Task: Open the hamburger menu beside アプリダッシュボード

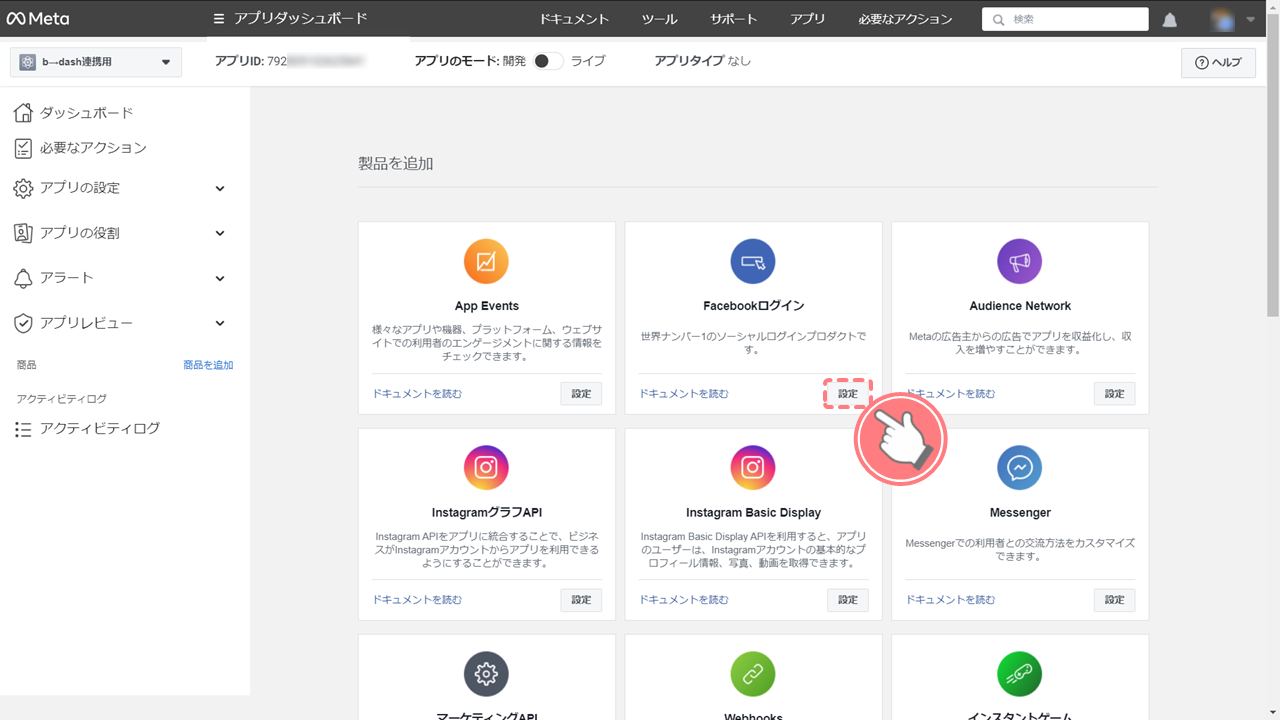Action: (x=219, y=19)
